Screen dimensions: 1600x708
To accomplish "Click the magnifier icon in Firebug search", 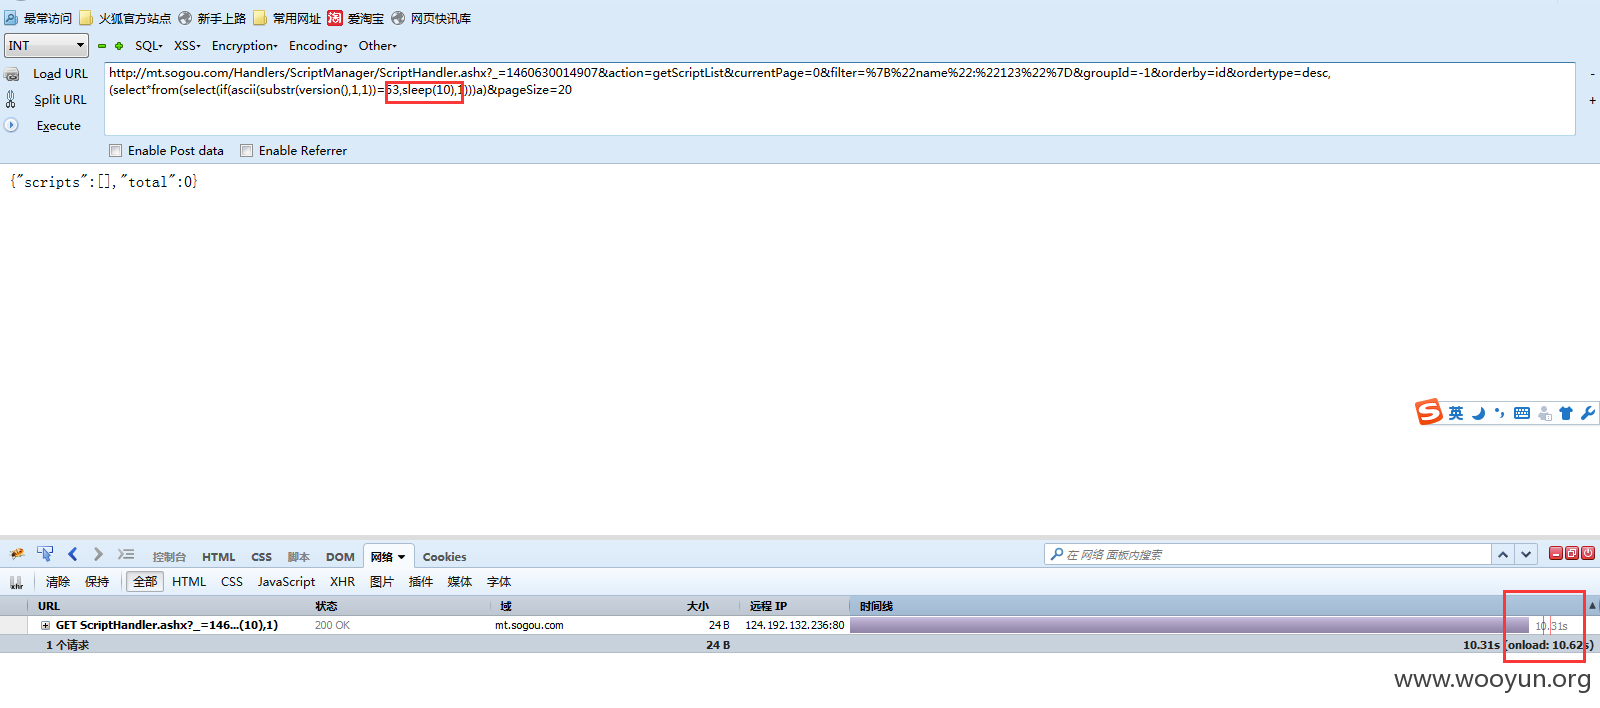I will pos(1057,554).
